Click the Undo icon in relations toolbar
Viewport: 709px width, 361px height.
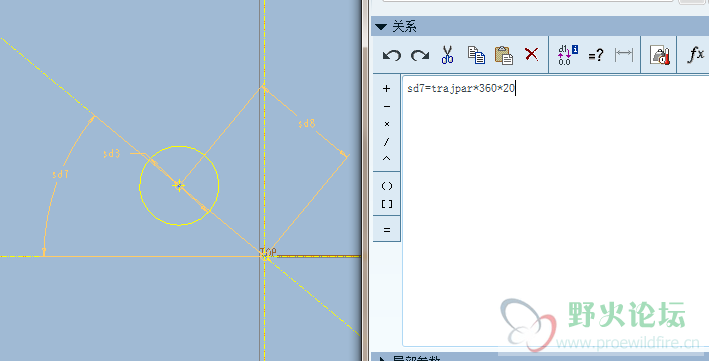tap(392, 55)
